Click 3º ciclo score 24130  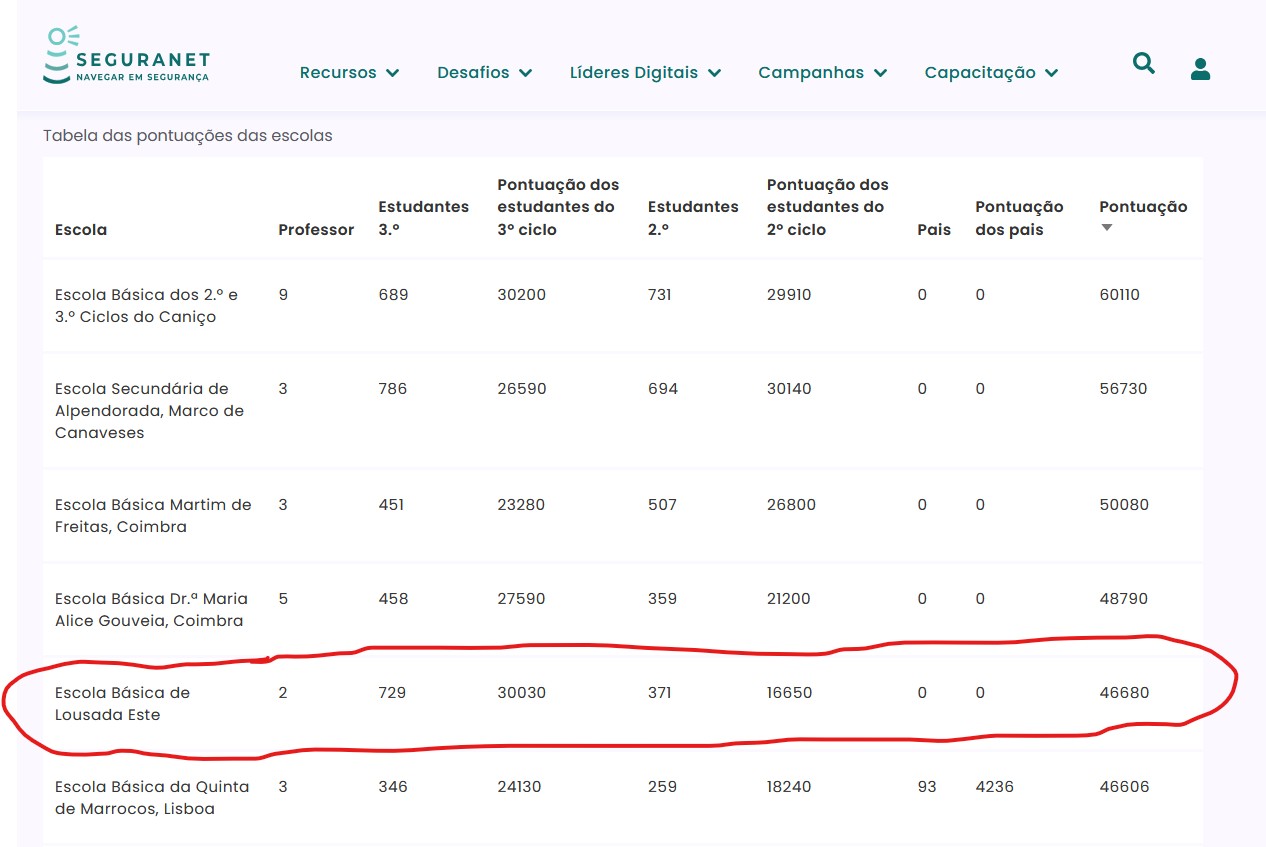coord(519,787)
